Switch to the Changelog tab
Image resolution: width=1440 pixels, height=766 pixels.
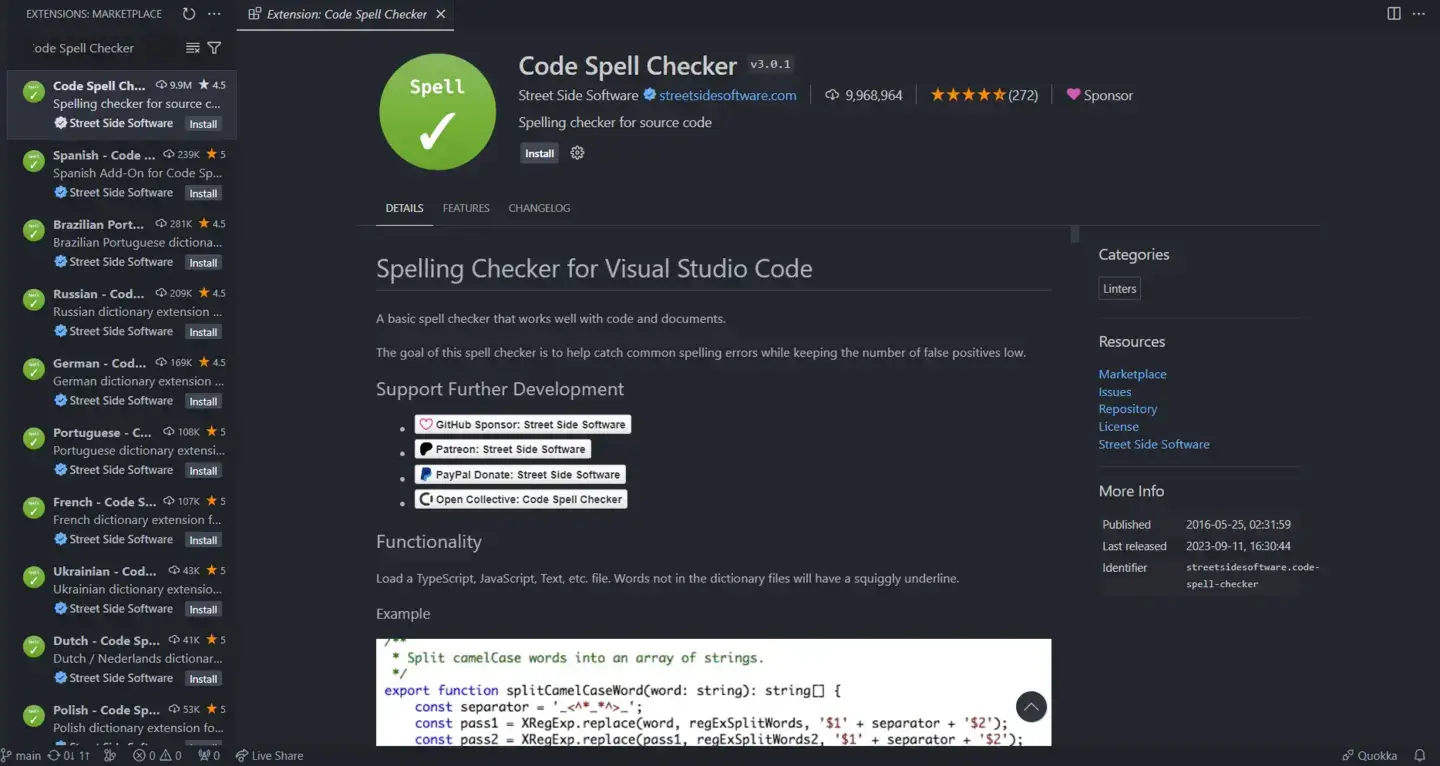point(539,208)
